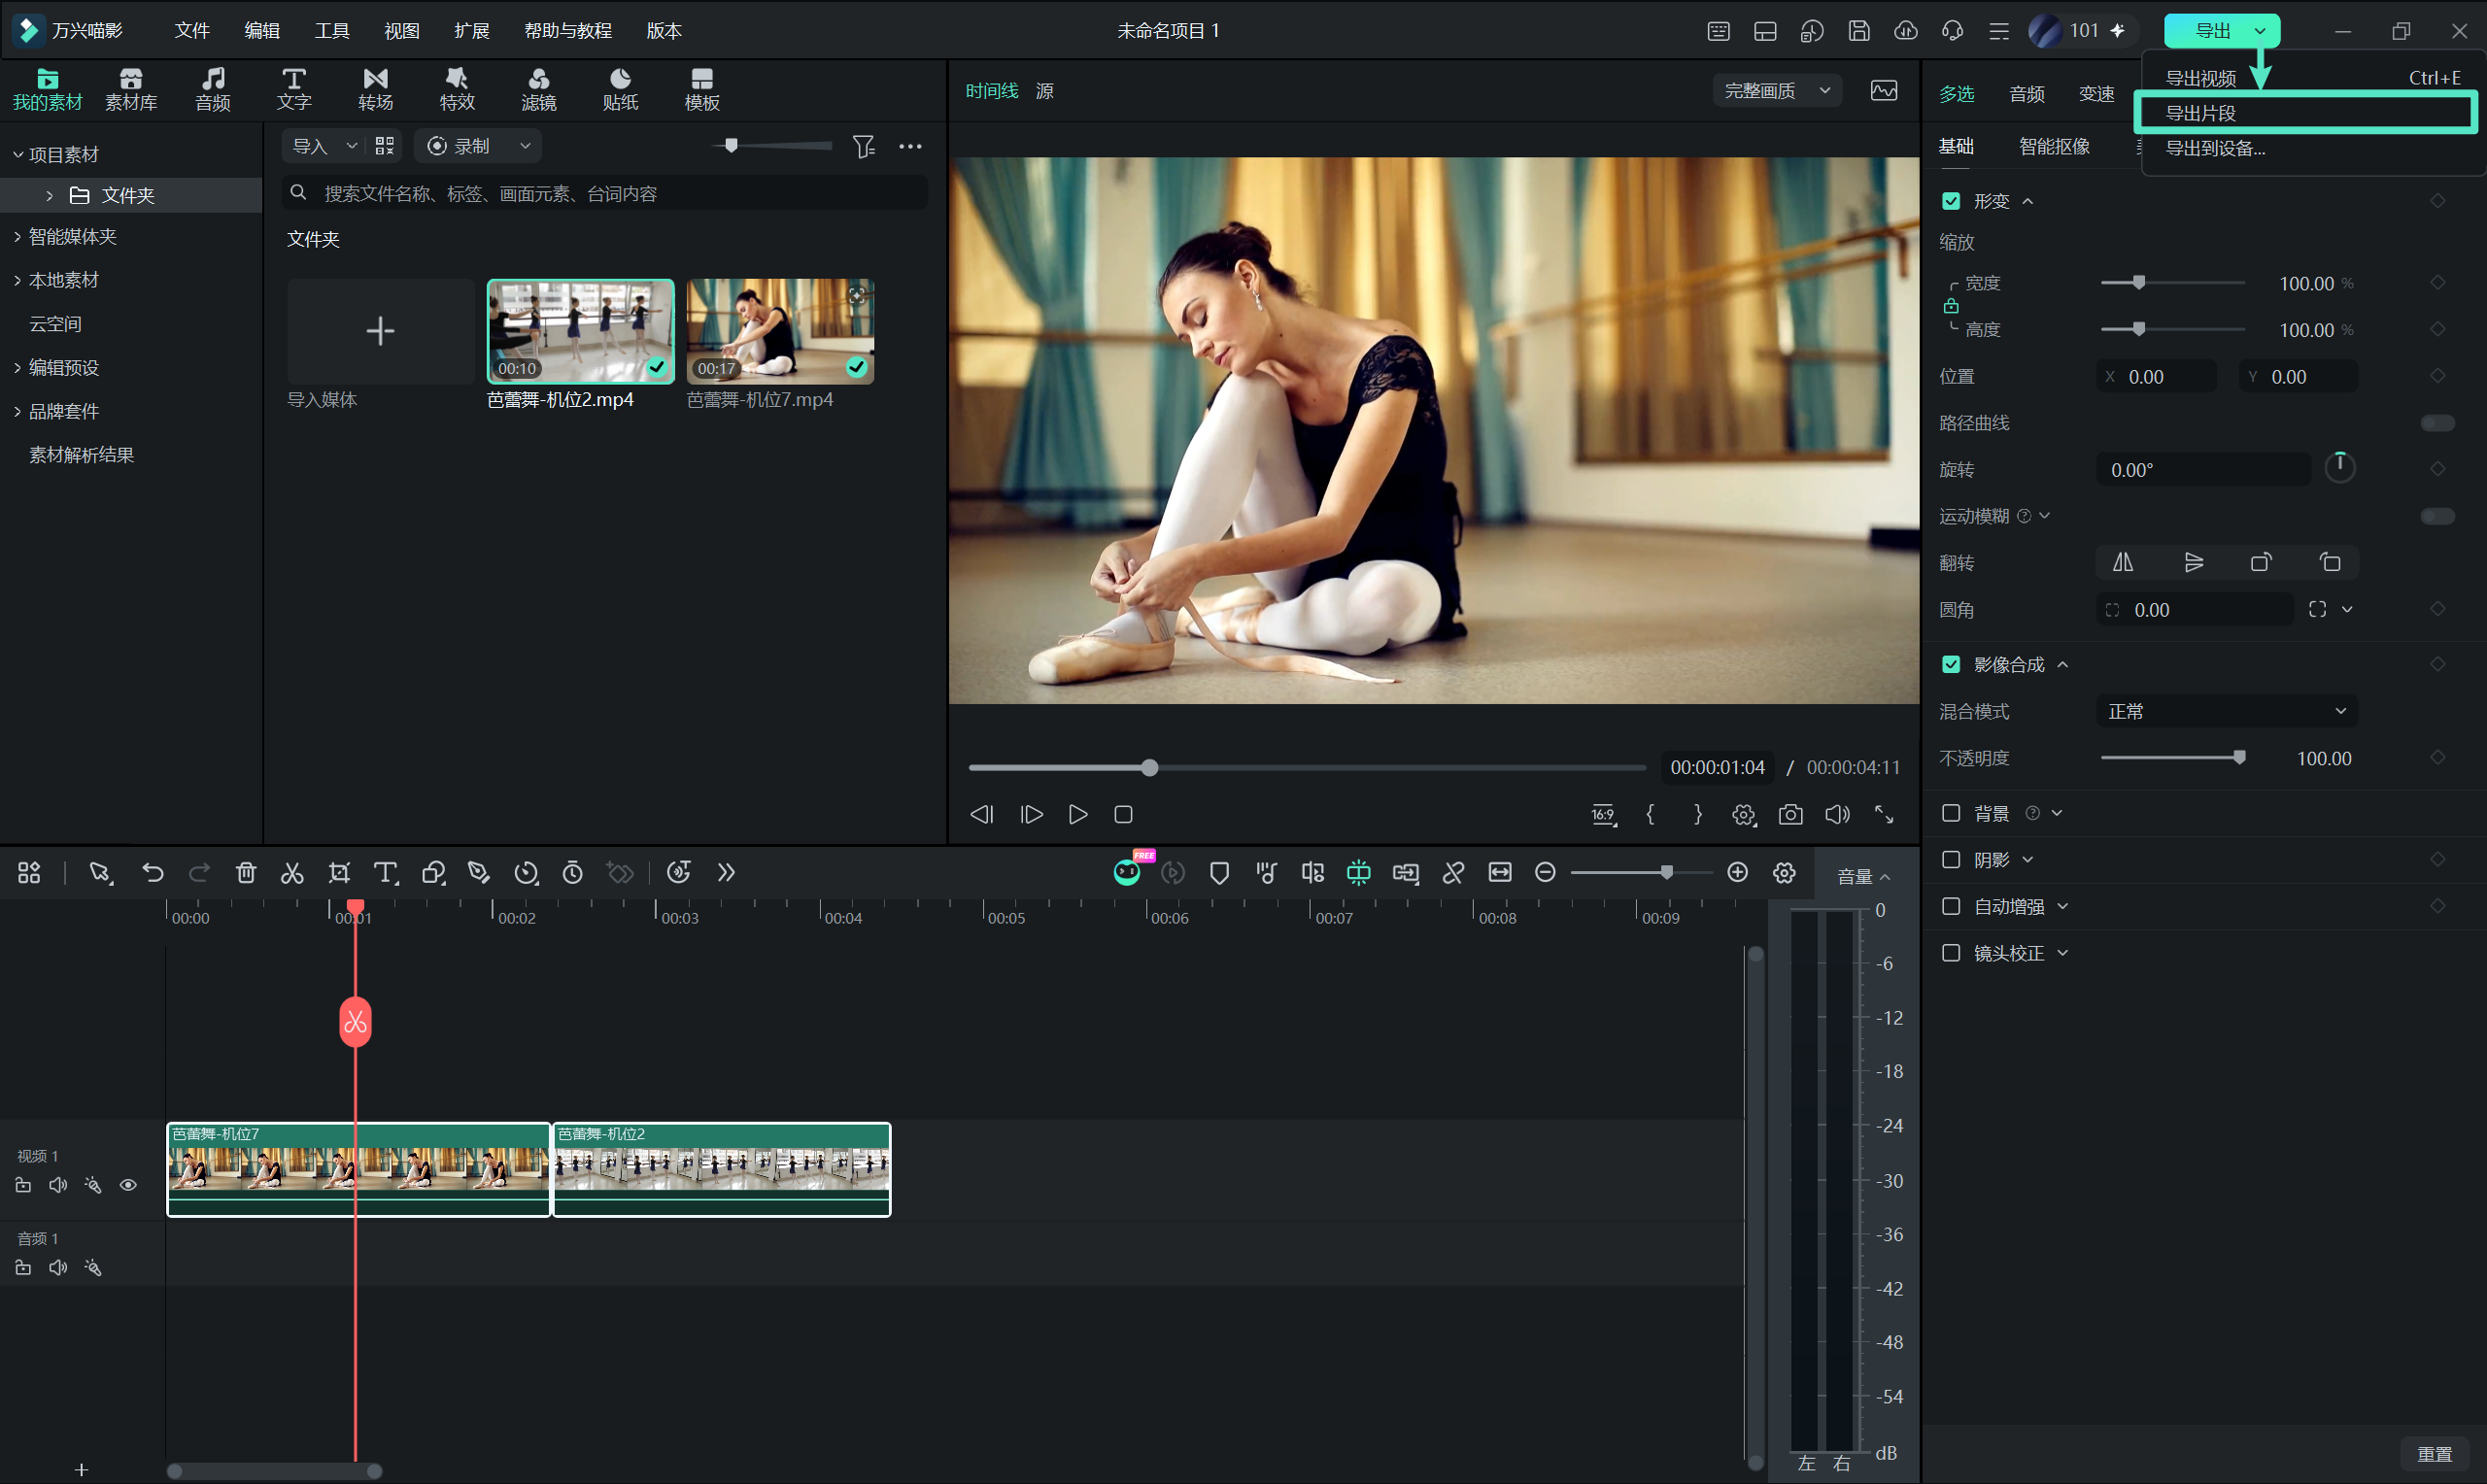Screen dimensions: 2487x1484
Task: Open the 完整画质 quality dropdown
Action: (x=1777, y=91)
